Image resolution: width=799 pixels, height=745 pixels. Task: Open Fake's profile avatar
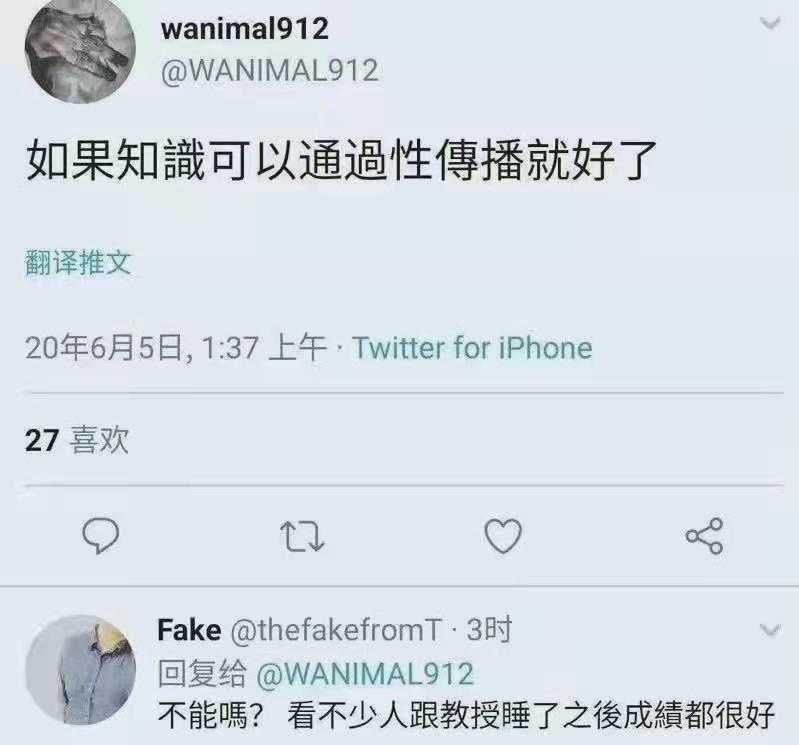click(x=81, y=670)
